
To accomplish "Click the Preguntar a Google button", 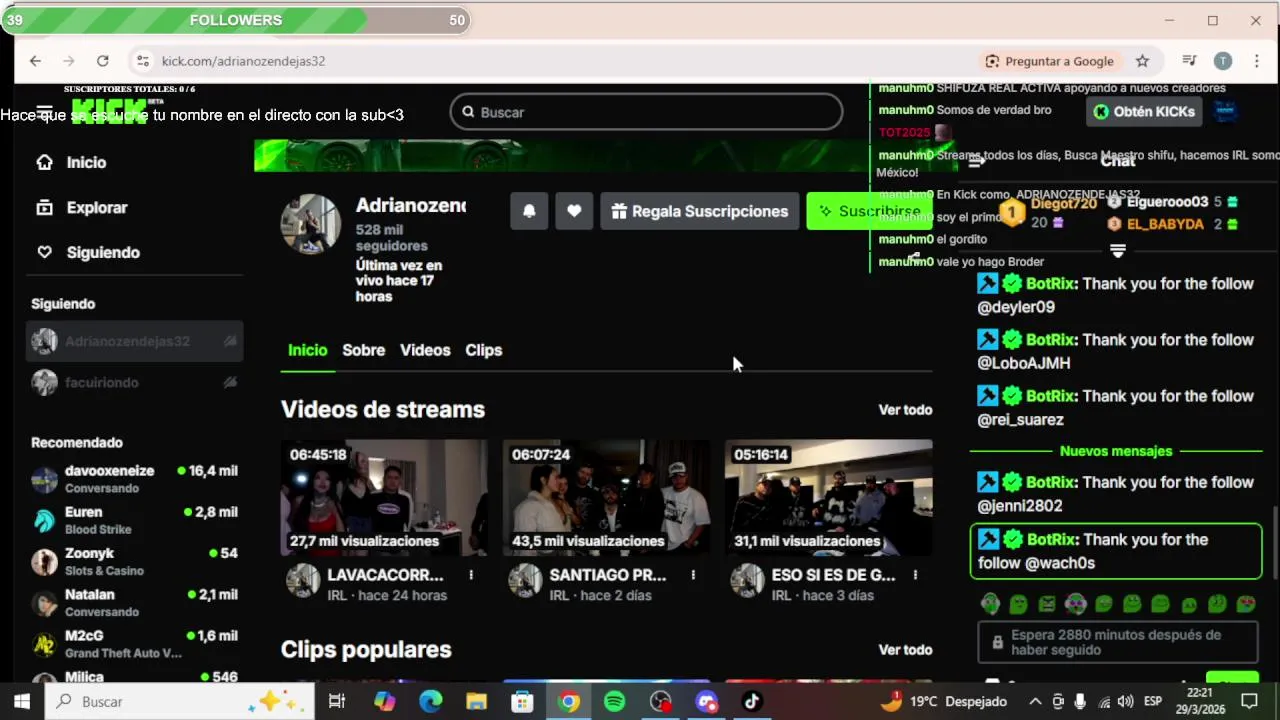I will click(x=1049, y=61).
